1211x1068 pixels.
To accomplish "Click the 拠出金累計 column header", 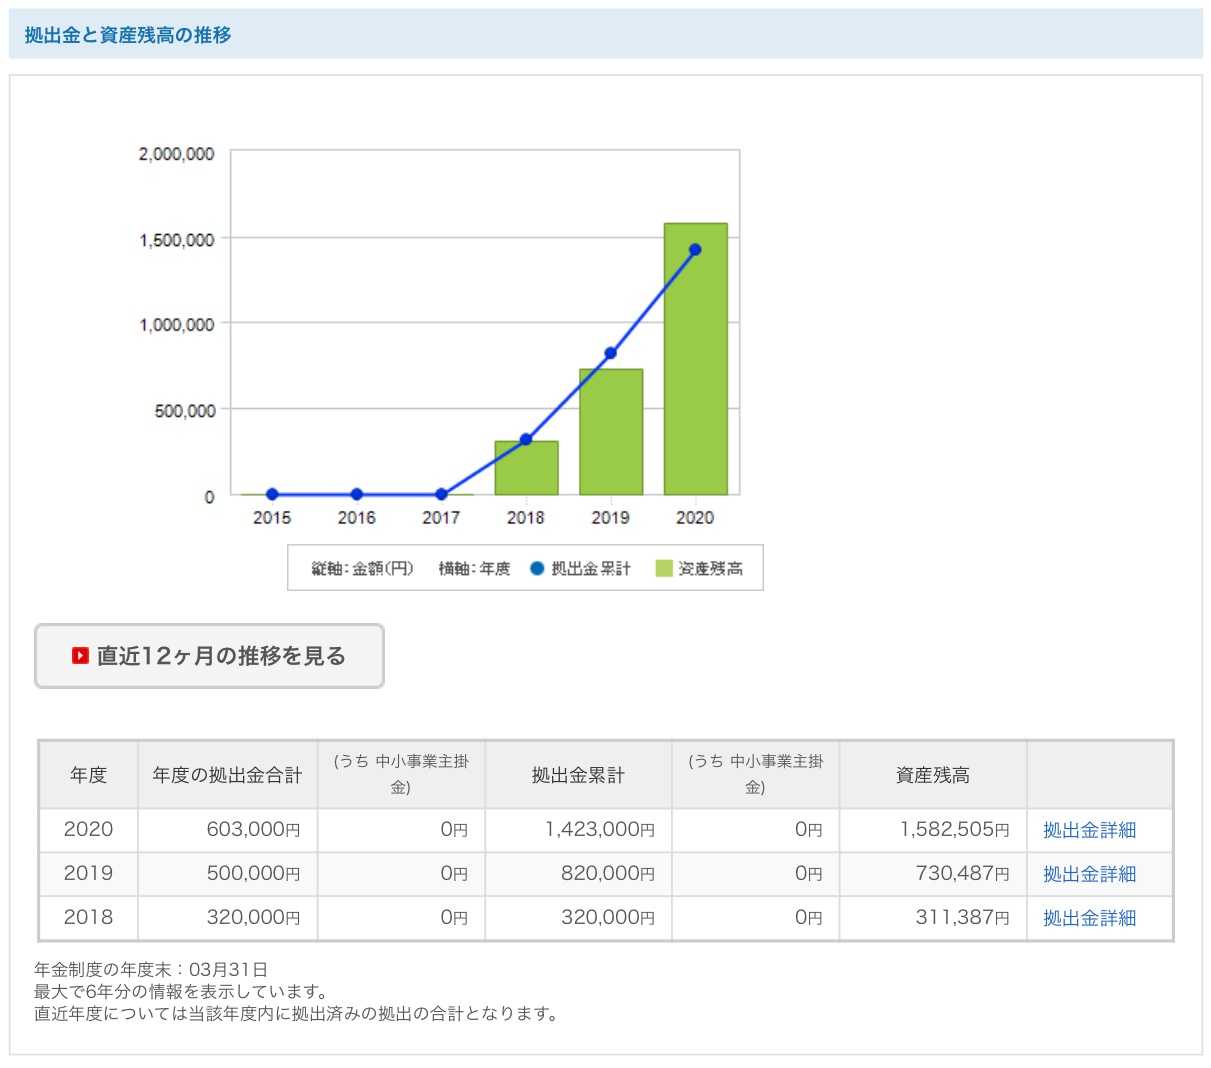I will 578,775.
